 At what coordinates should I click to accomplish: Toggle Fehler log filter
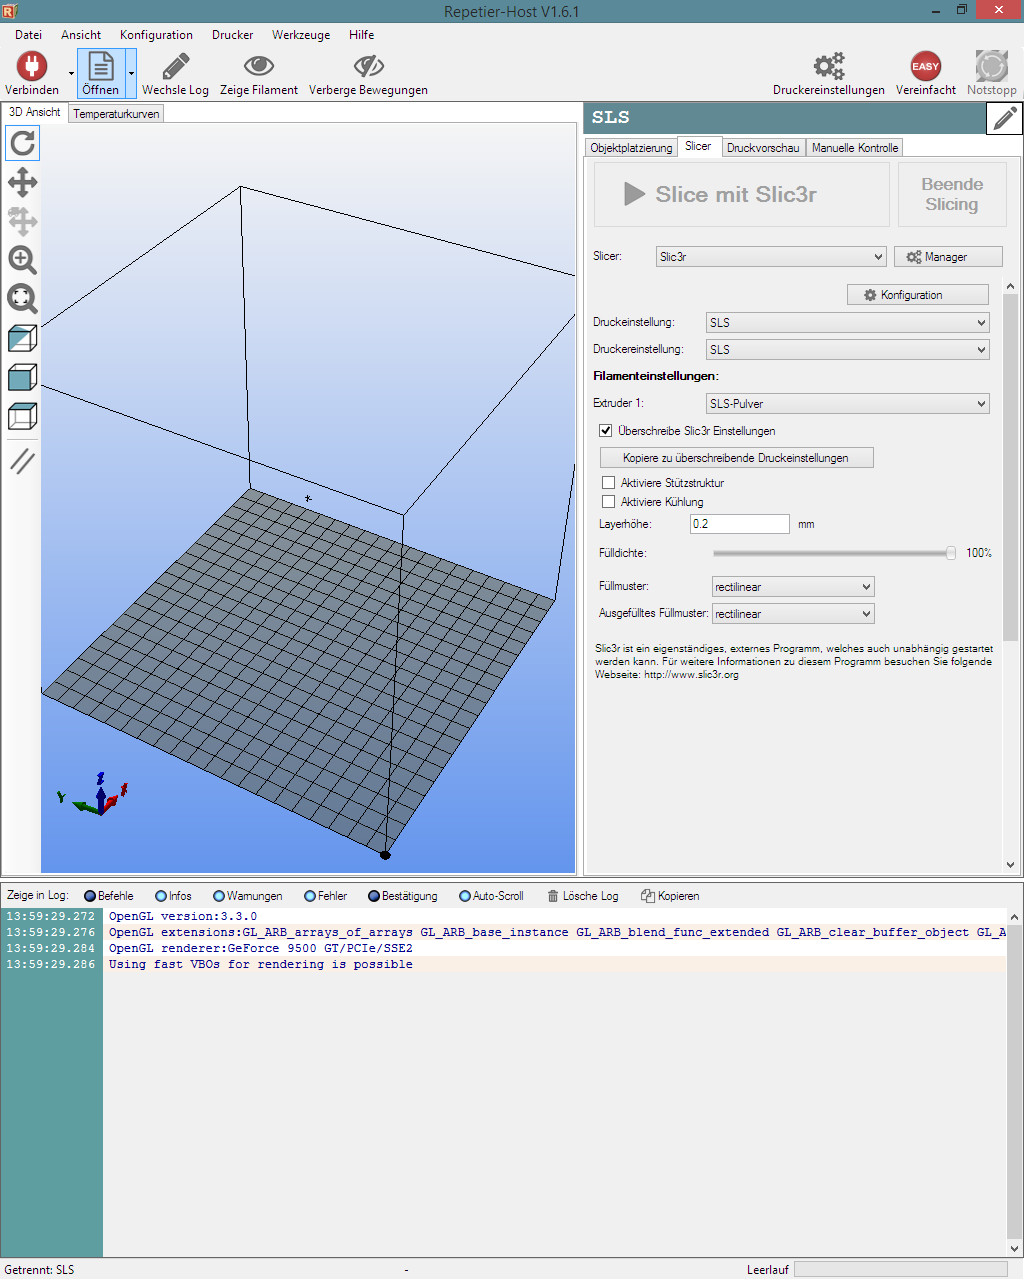pos(326,896)
